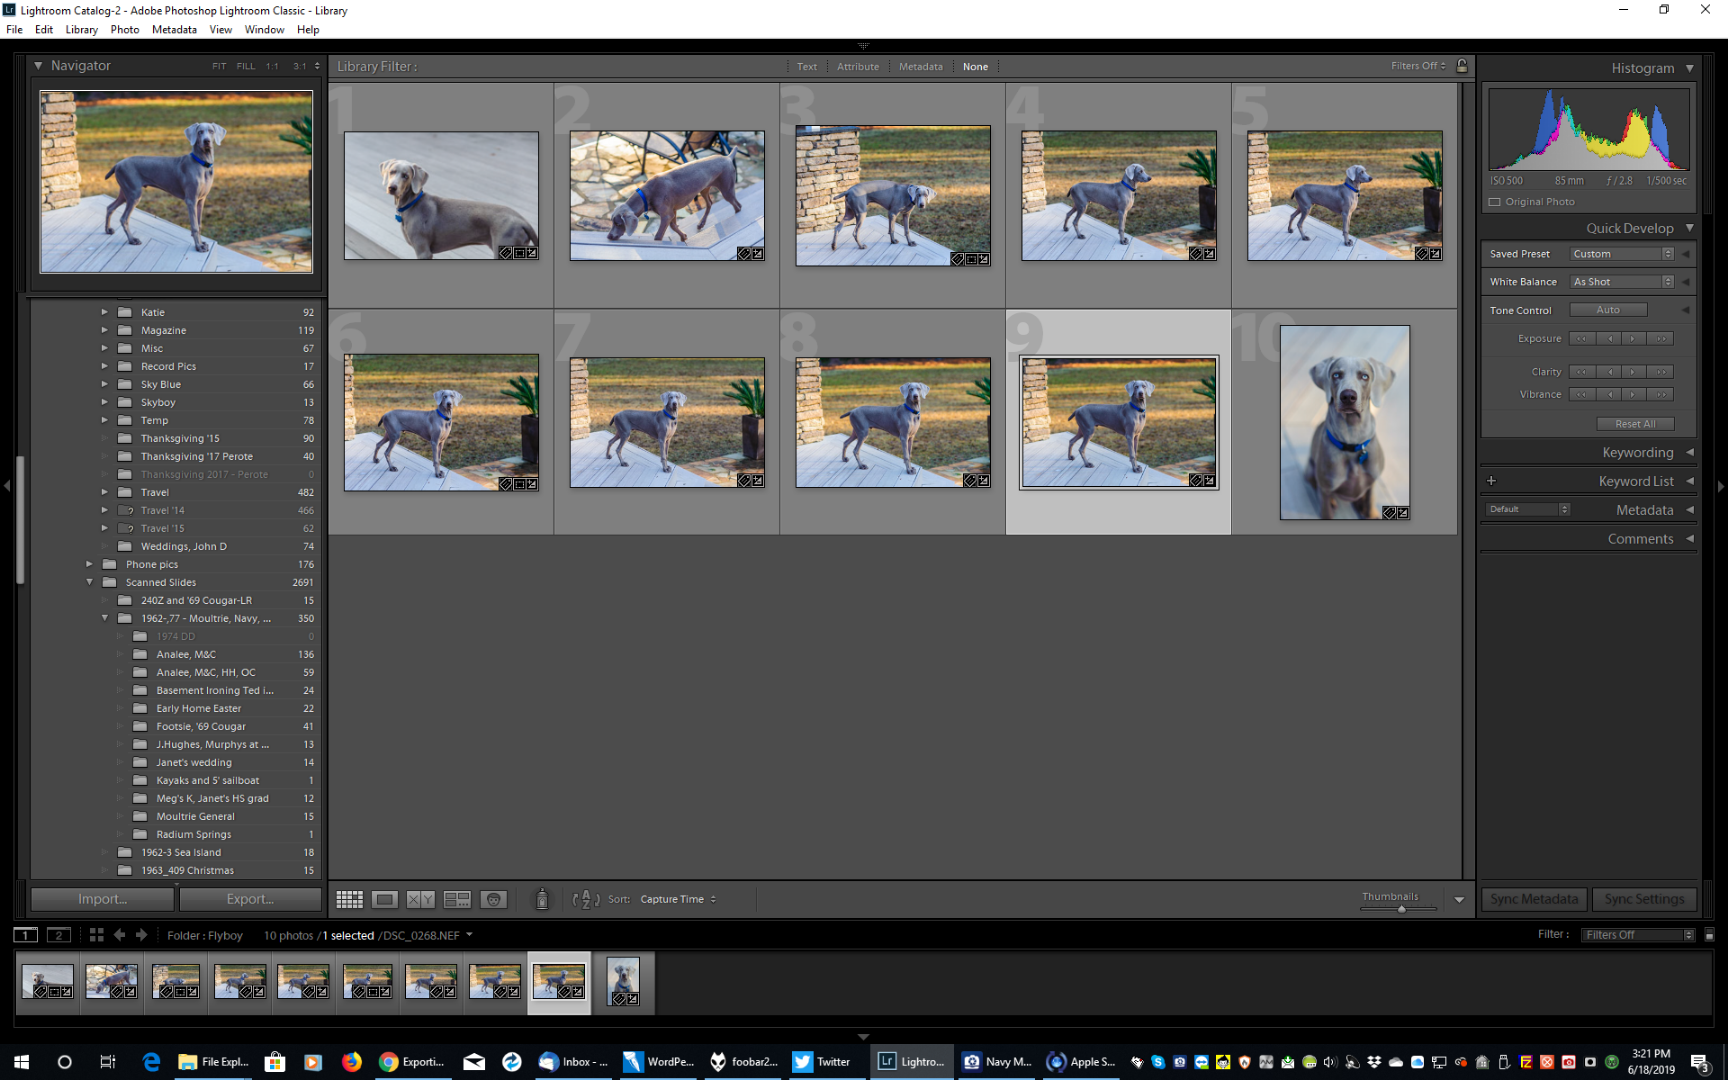Open the Toolbar content menu arrow
The height and width of the screenshot is (1080, 1728).
[x=1459, y=900]
